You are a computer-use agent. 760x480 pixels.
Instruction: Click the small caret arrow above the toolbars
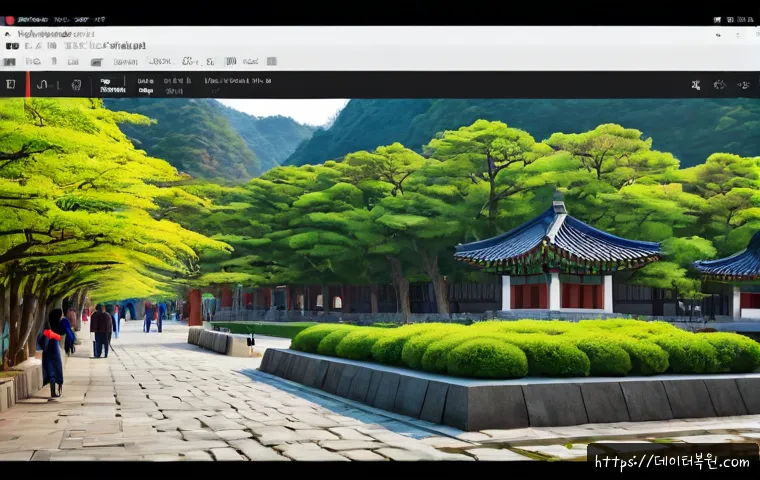click(7, 34)
